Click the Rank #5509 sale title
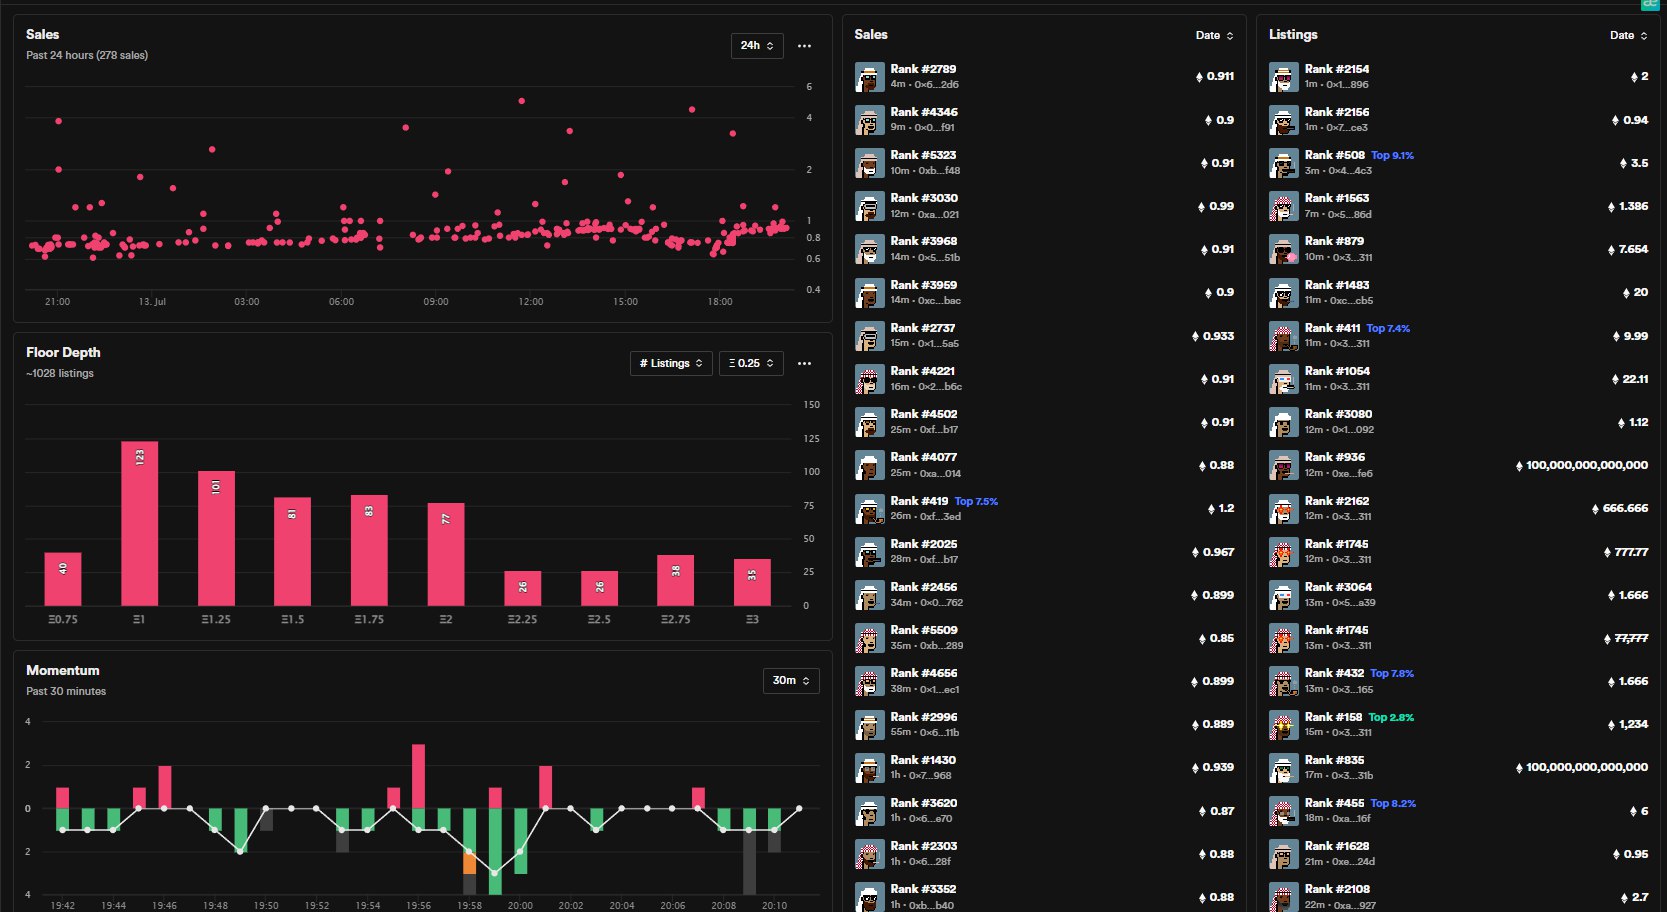The height and width of the screenshot is (912, 1667). tap(924, 630)
